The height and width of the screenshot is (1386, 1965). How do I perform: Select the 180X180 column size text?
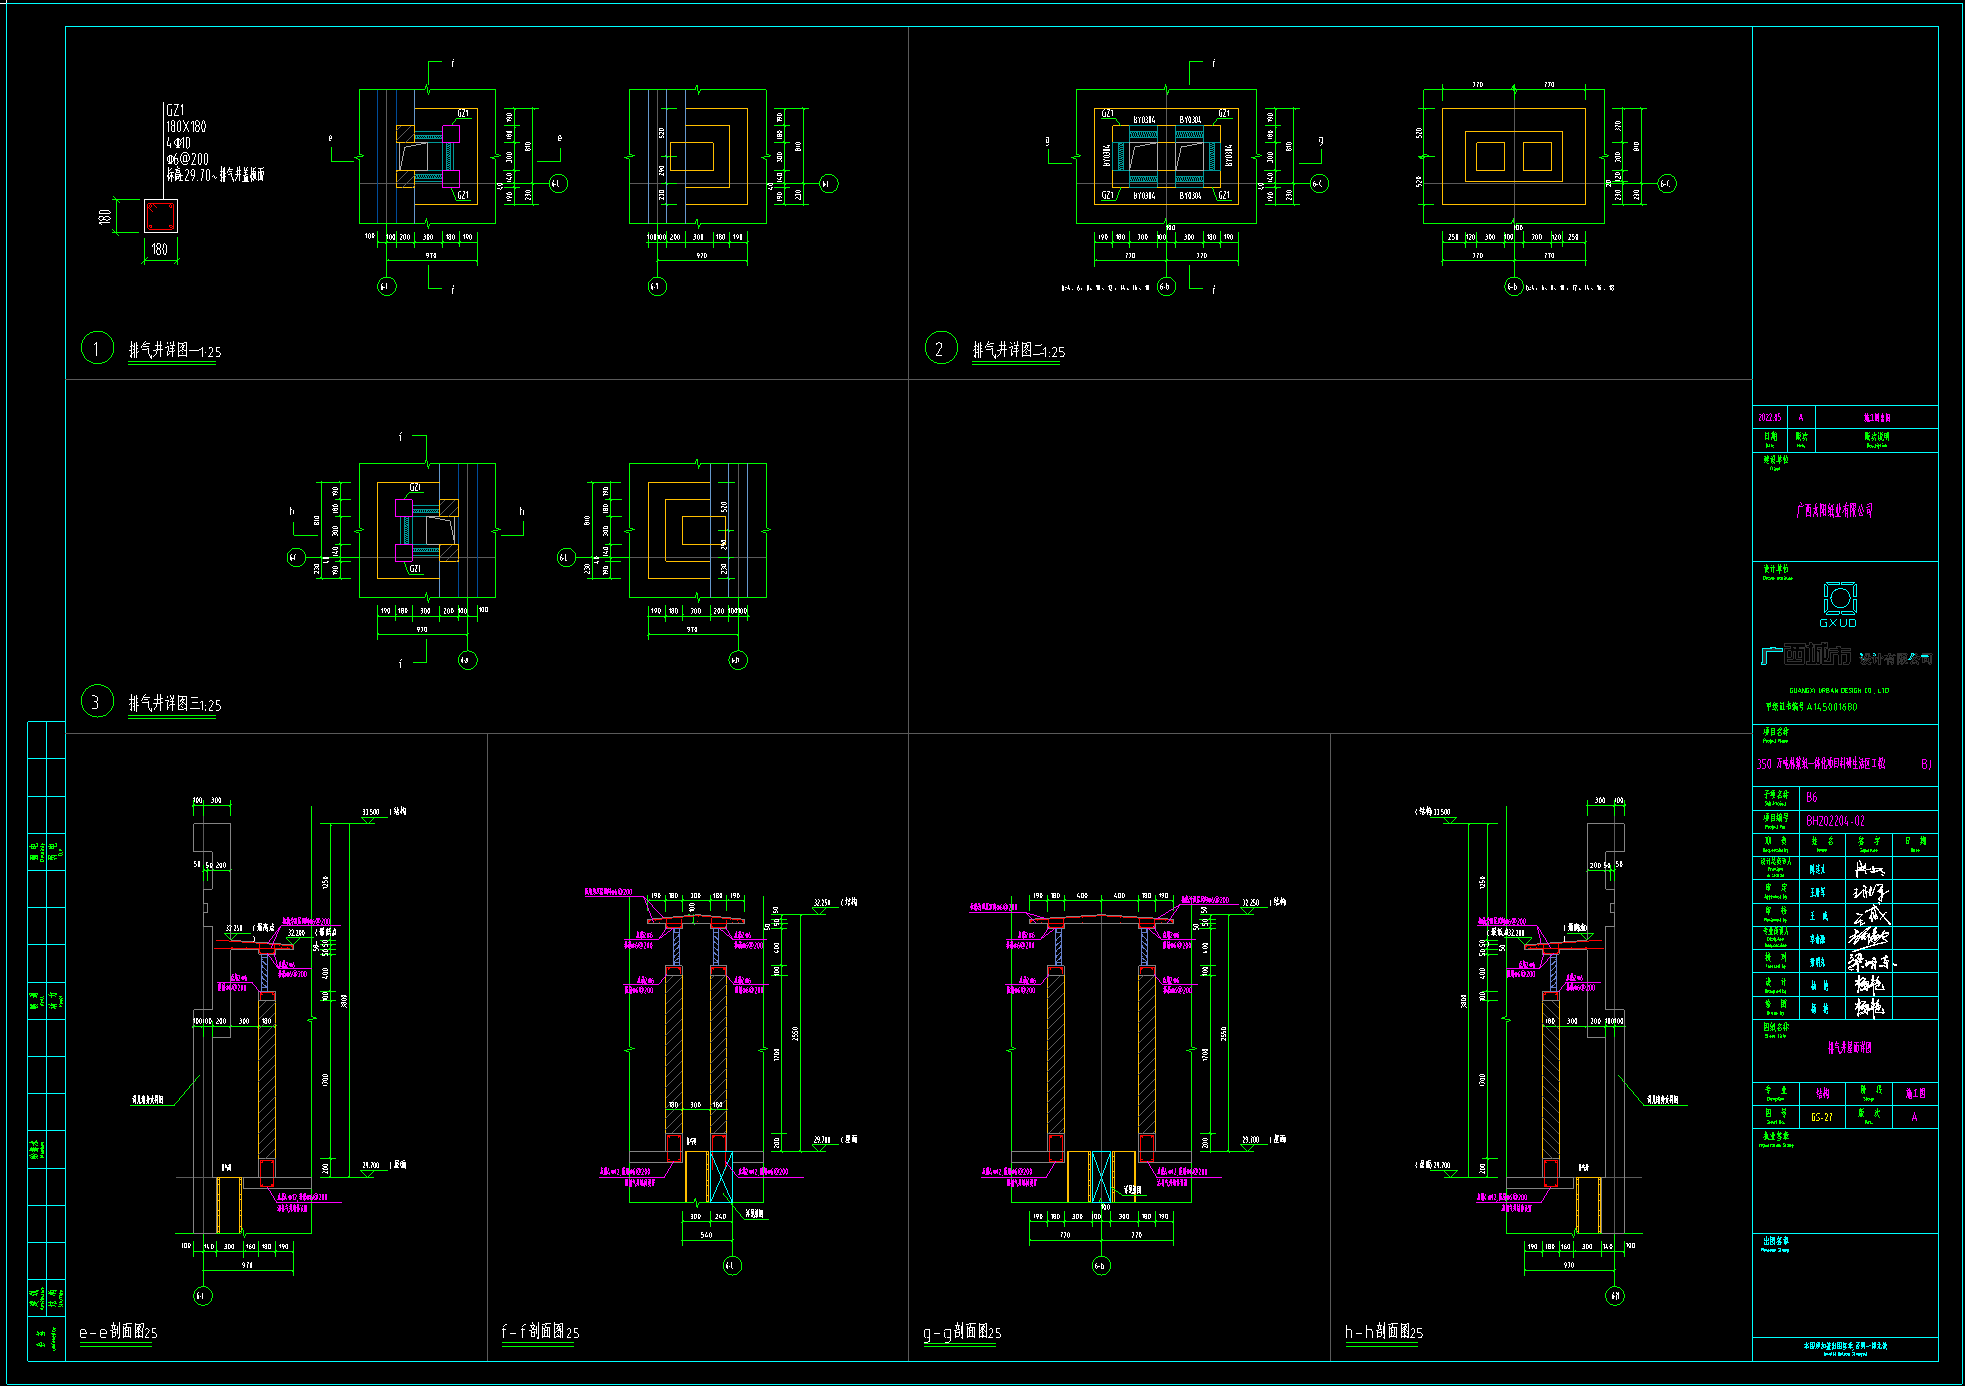click(x=186, y=126)
